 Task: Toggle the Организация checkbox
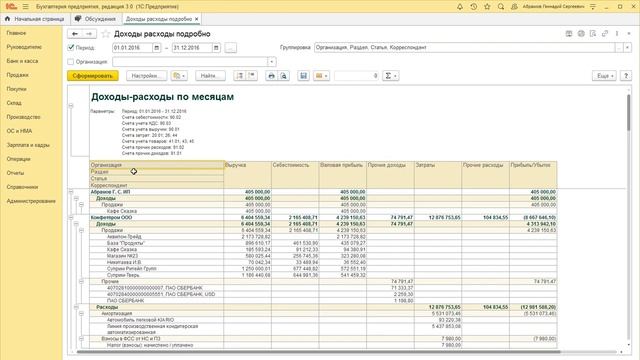(x=71, y=62)
